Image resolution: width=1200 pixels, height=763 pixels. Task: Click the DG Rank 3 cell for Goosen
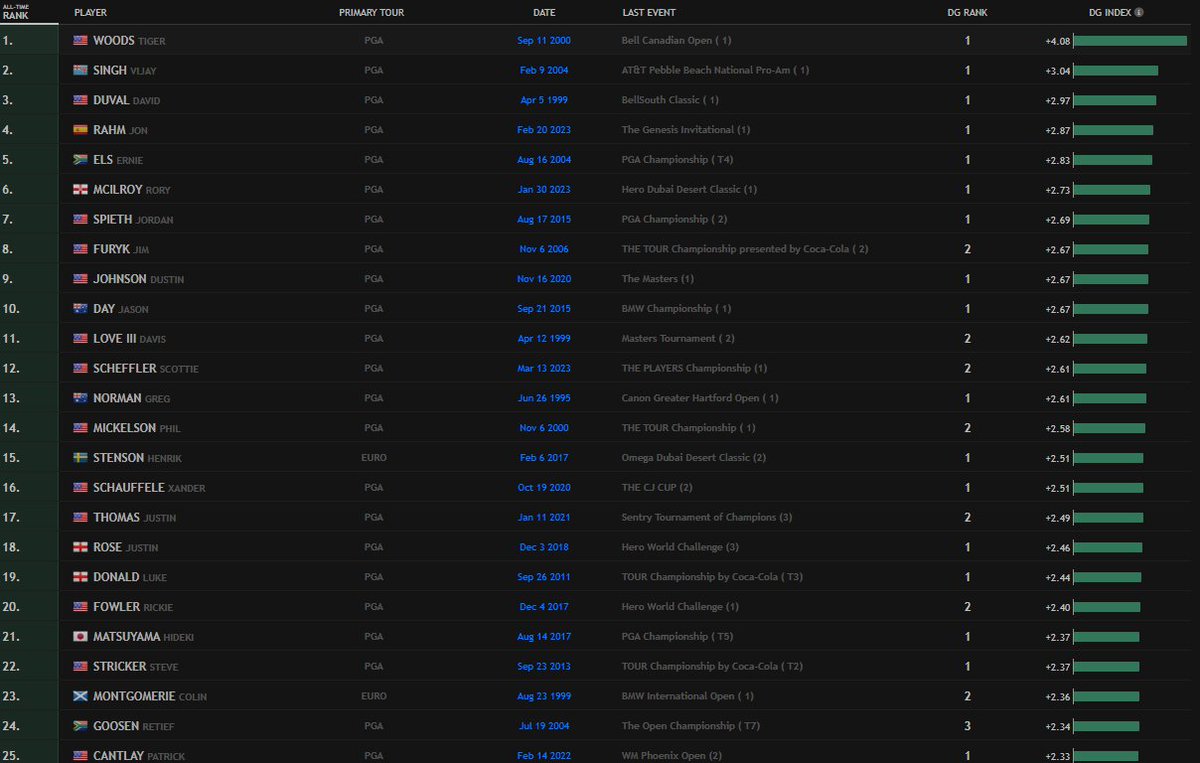tap(967, 726)
